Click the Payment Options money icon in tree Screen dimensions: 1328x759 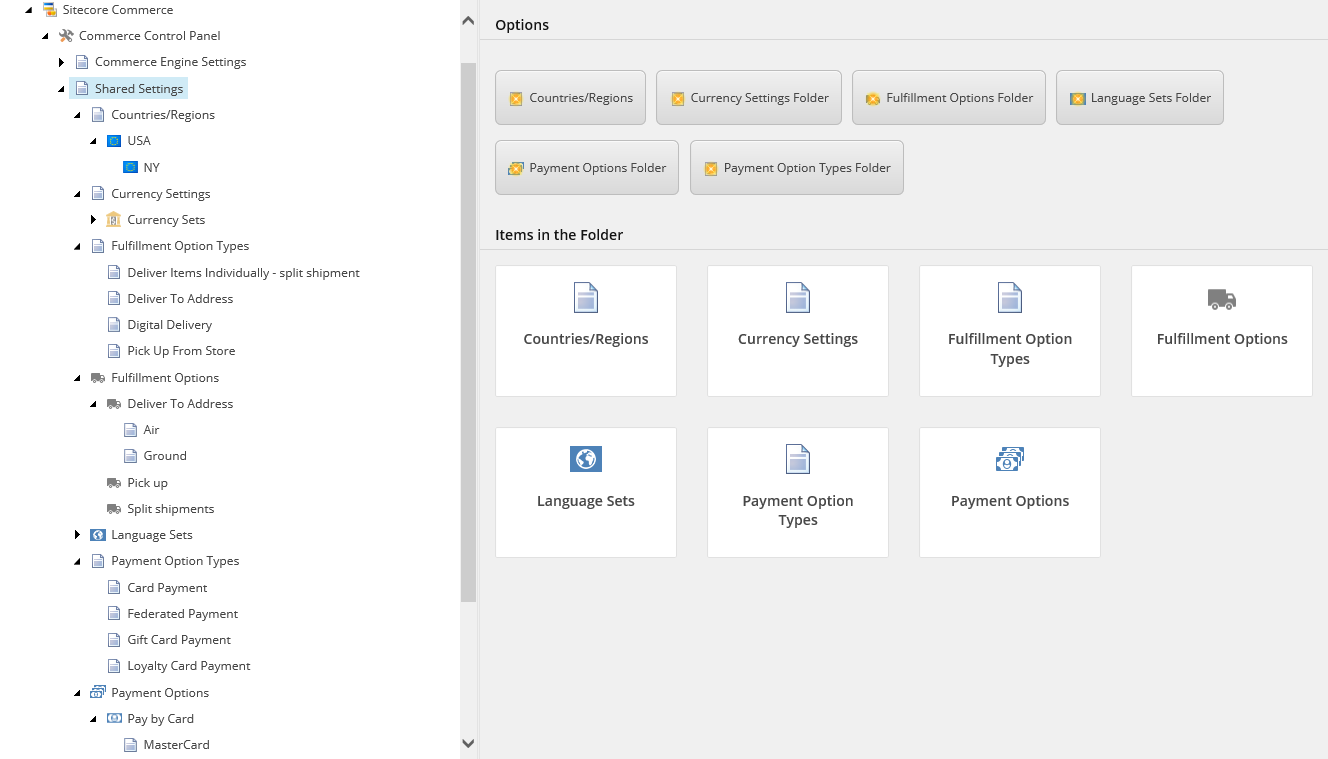pos(98,693)
